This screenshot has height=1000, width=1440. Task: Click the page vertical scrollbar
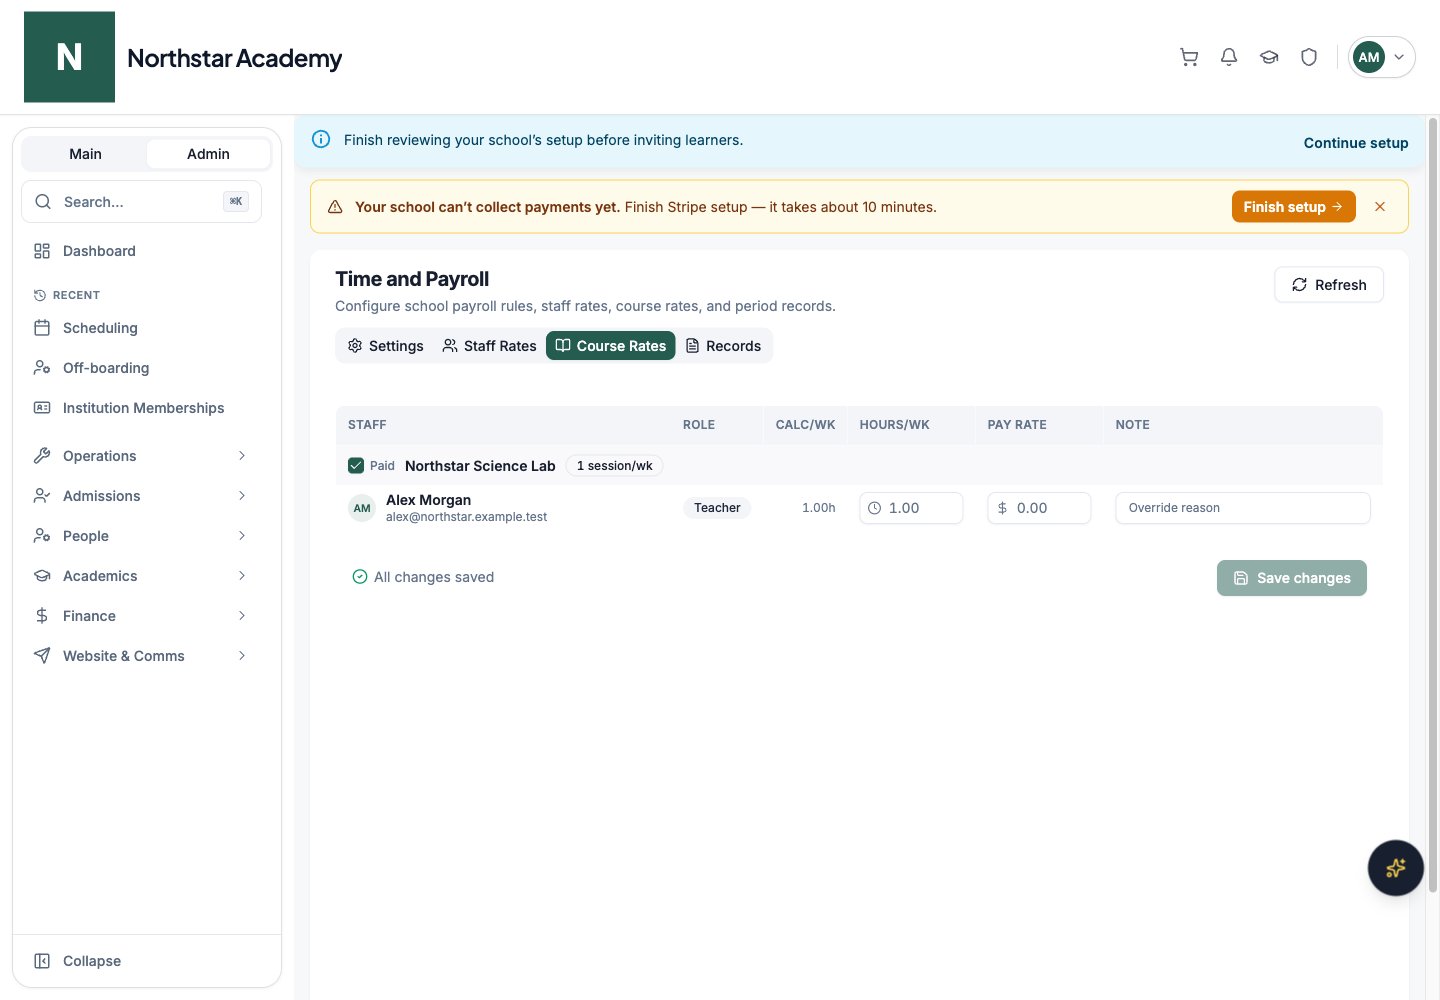pos(1432,505)
